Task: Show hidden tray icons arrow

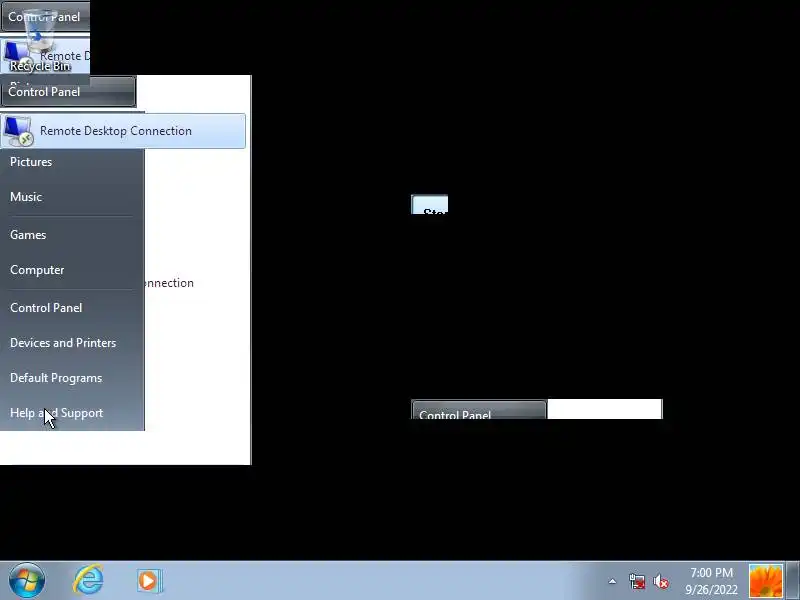Action: (612, 581)
